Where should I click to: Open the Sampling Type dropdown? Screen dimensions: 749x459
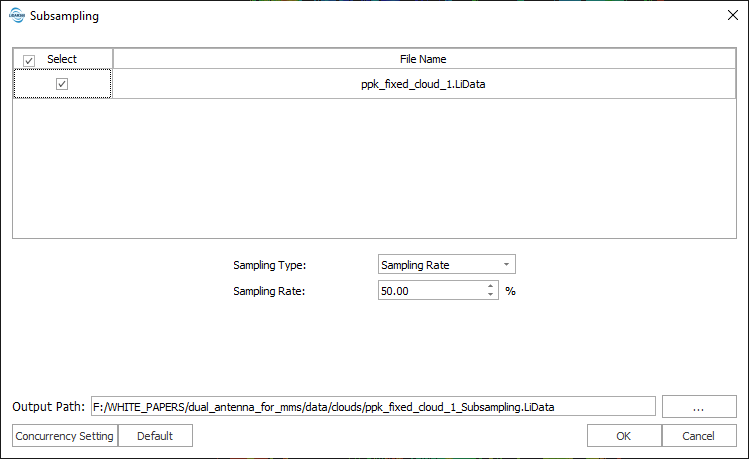[x=446, y=265]
